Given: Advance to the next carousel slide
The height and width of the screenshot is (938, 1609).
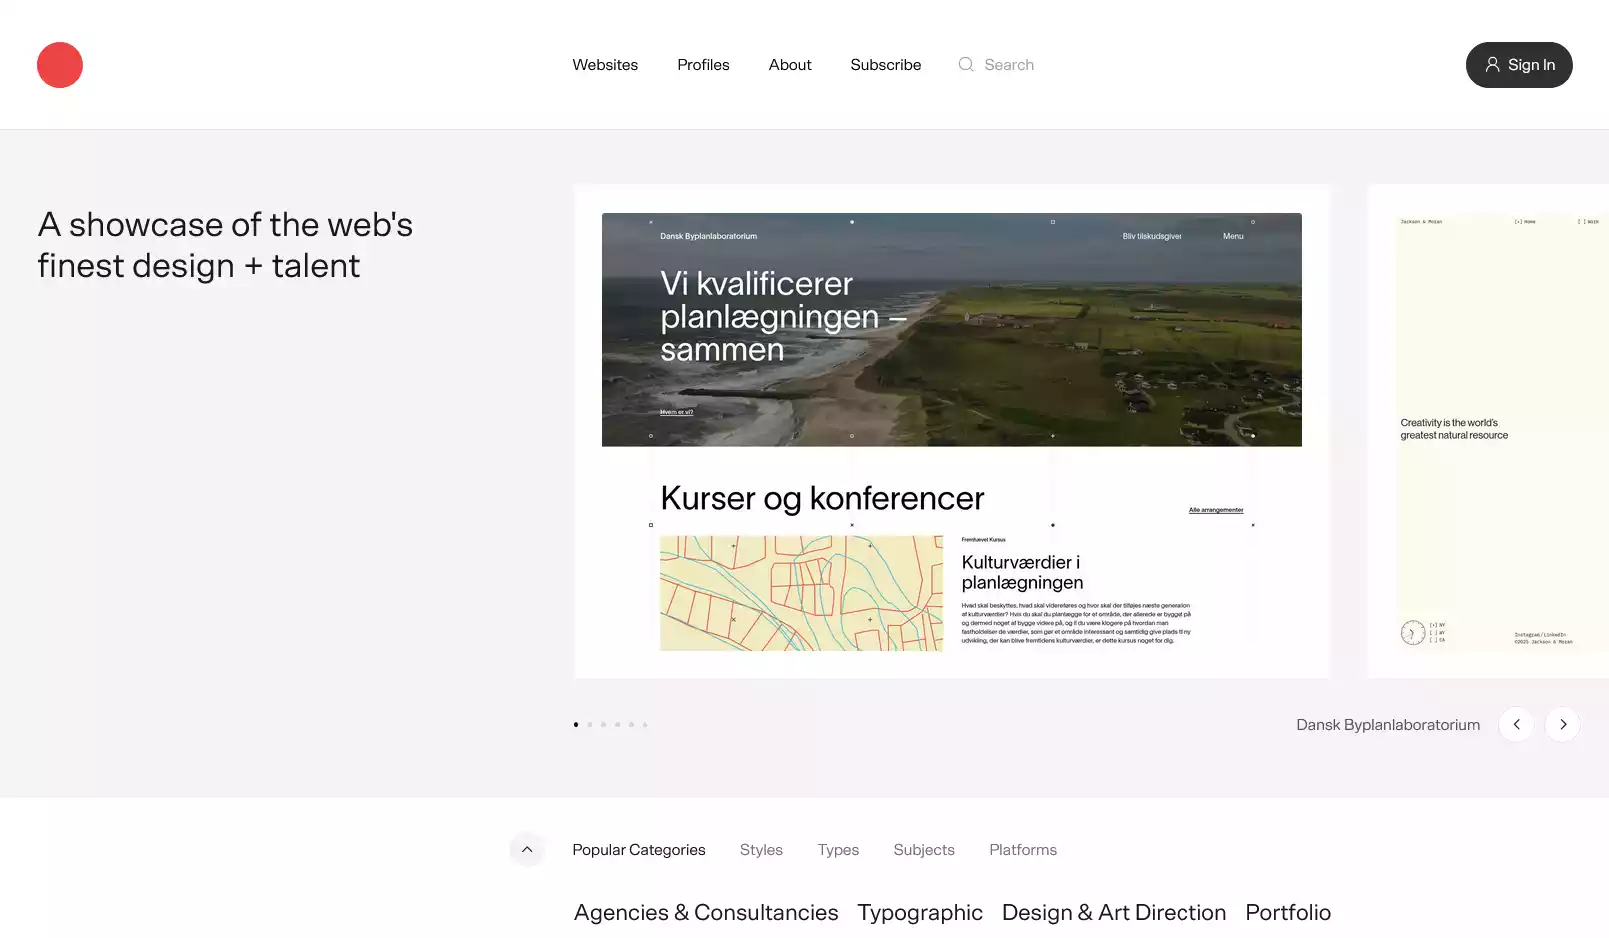Looking at the screenshot, I should pyautogui.click(x=1562, y=724).
